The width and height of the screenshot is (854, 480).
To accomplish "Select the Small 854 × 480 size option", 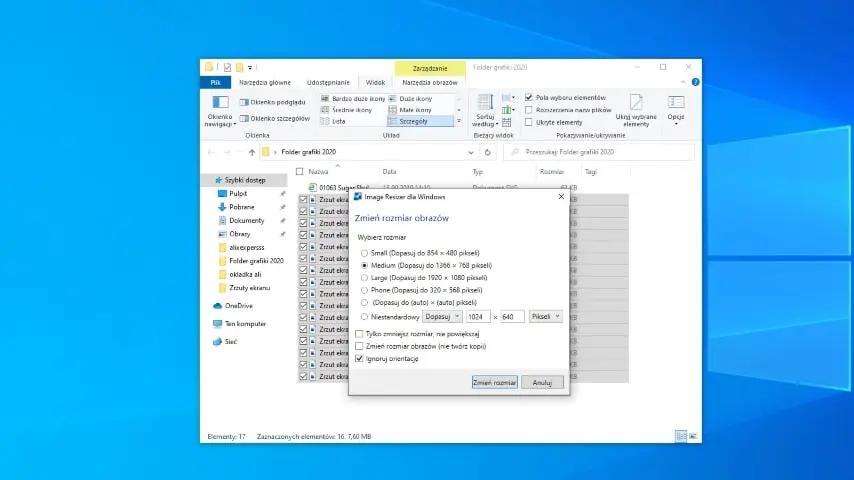I will (x=364, y=254).
